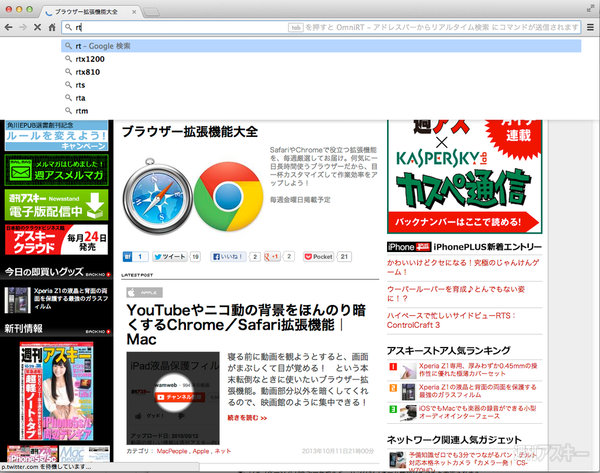This screenshot has height=473, width=600.
Task: Choose the rts suggestion
Action: [x=321, y=85]
